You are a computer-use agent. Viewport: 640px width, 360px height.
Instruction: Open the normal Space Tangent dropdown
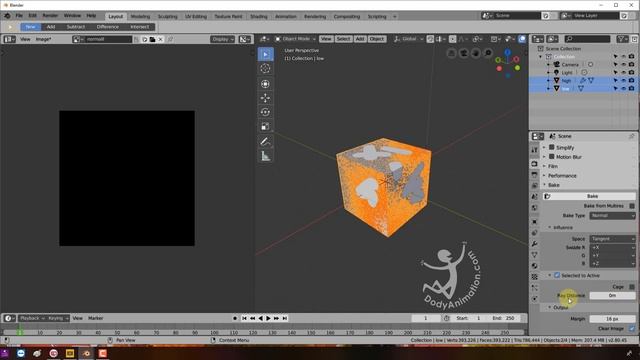click(612, 239)
